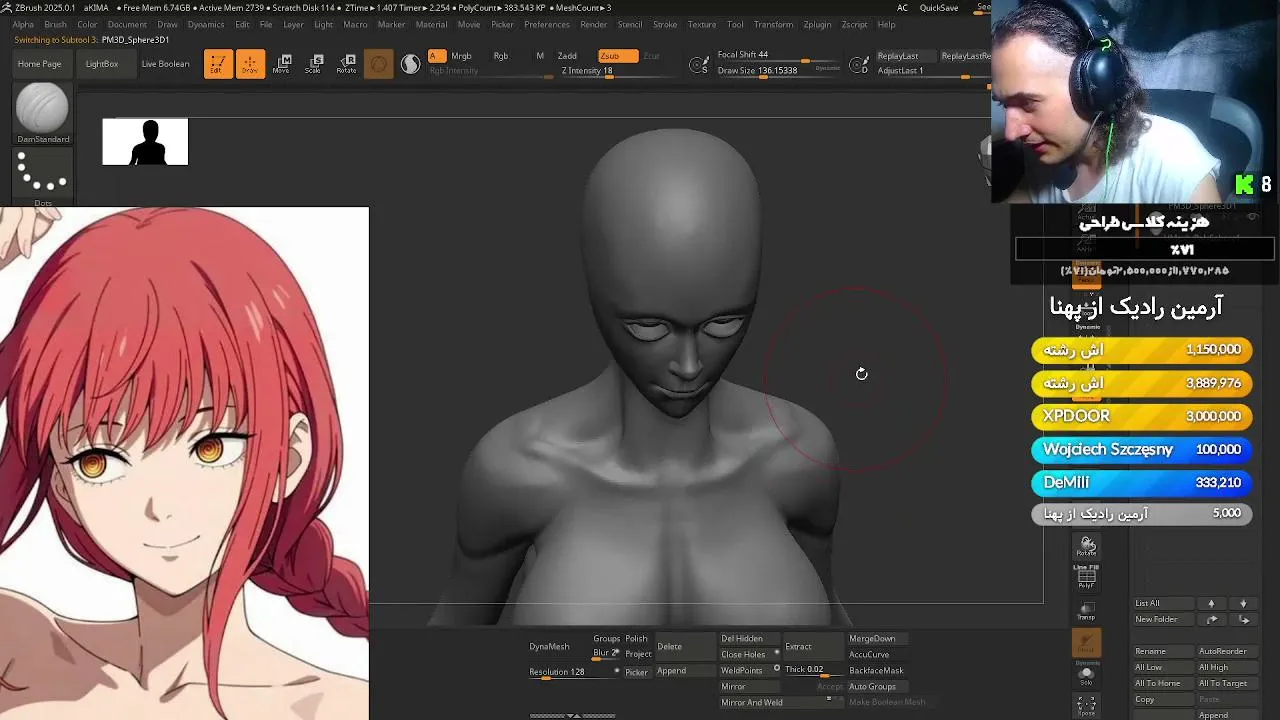
Task: Open the Brush menu
Action: (x=55, y=24)
